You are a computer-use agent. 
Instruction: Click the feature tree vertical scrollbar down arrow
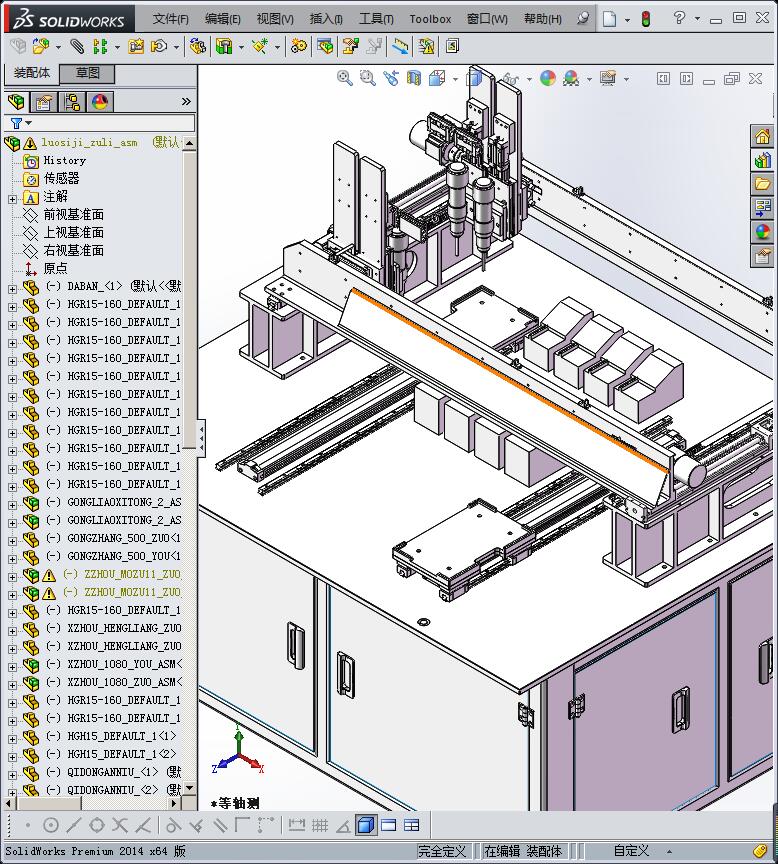[x=190, y=788]
